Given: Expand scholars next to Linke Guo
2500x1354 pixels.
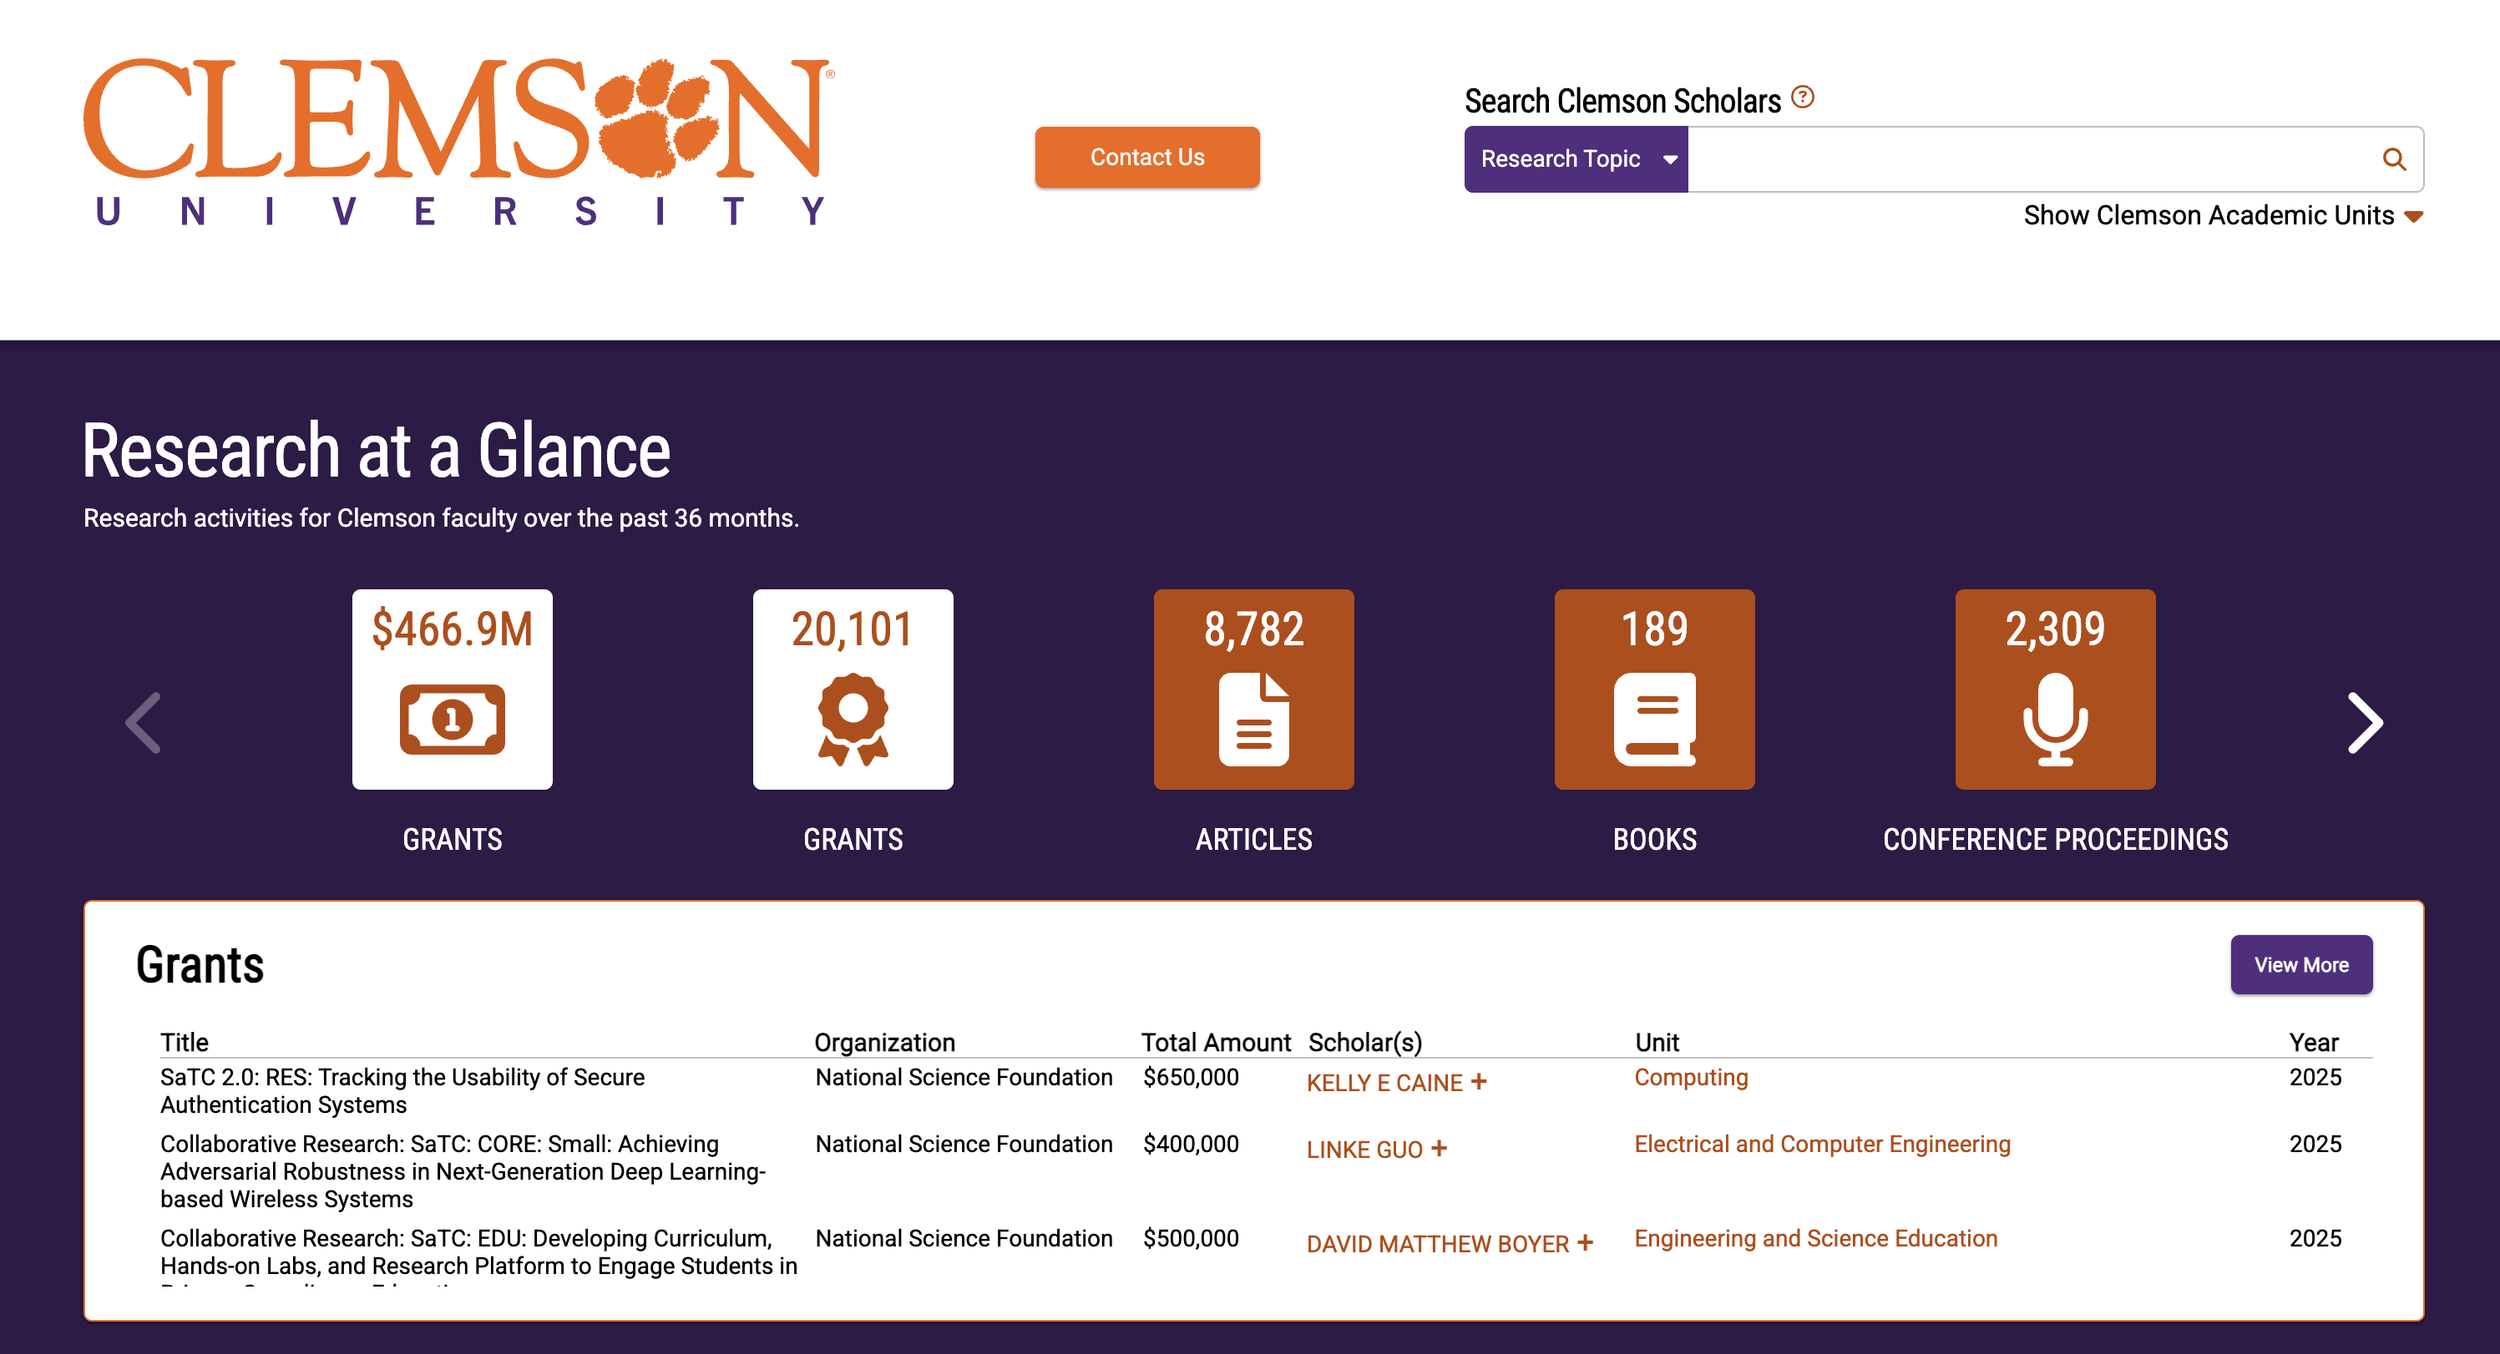Looking at the screenshot, I should [1439, 1148].
